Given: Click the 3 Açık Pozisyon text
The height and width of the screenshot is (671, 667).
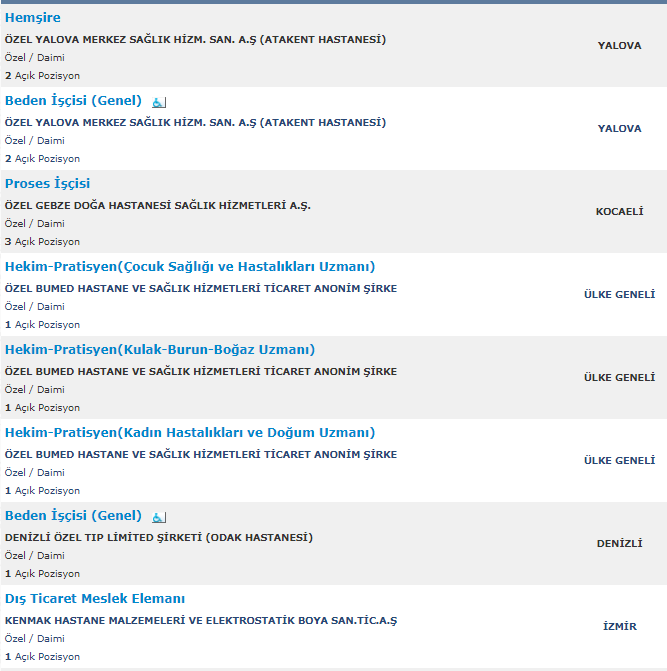Looking at the screenshot, I should [42, 242].
